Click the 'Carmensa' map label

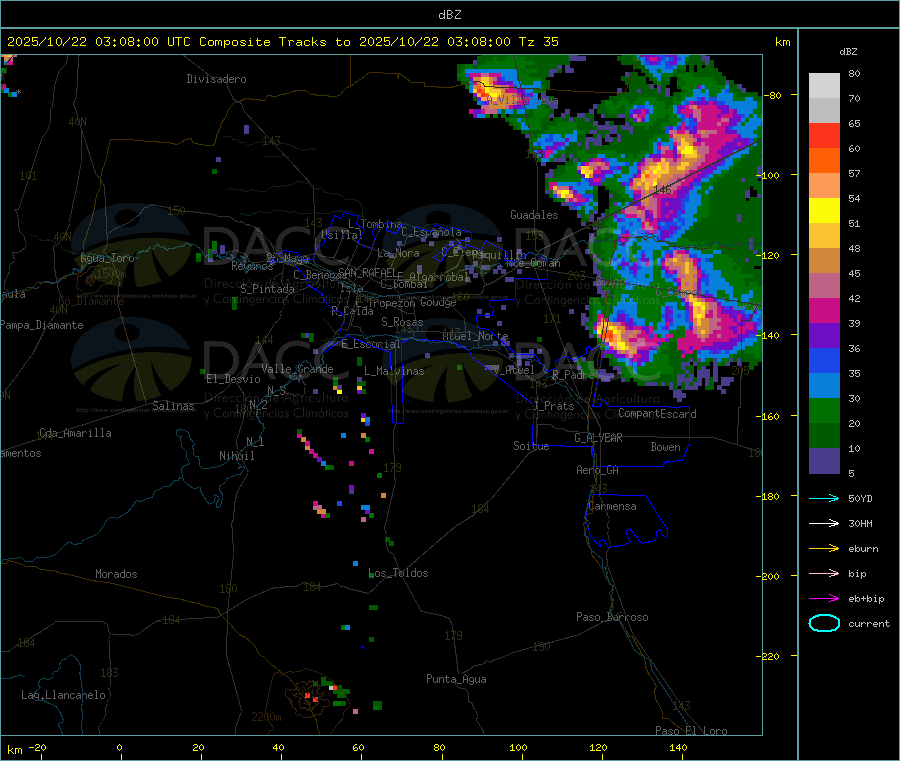612,506
